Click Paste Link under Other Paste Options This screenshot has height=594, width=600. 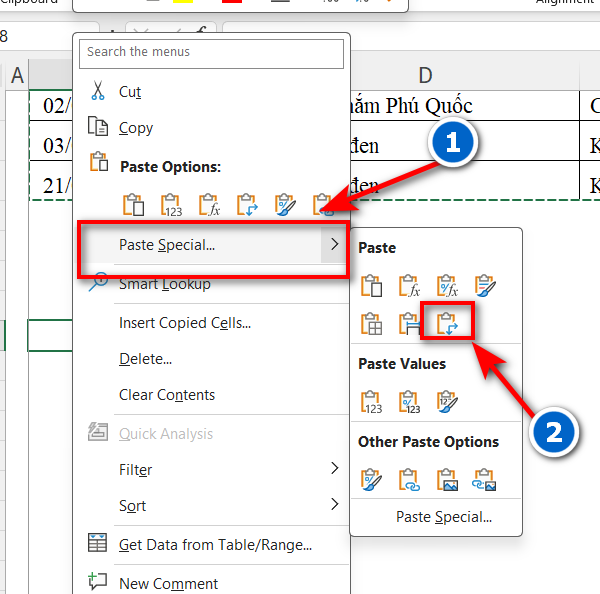click(410, 480)
